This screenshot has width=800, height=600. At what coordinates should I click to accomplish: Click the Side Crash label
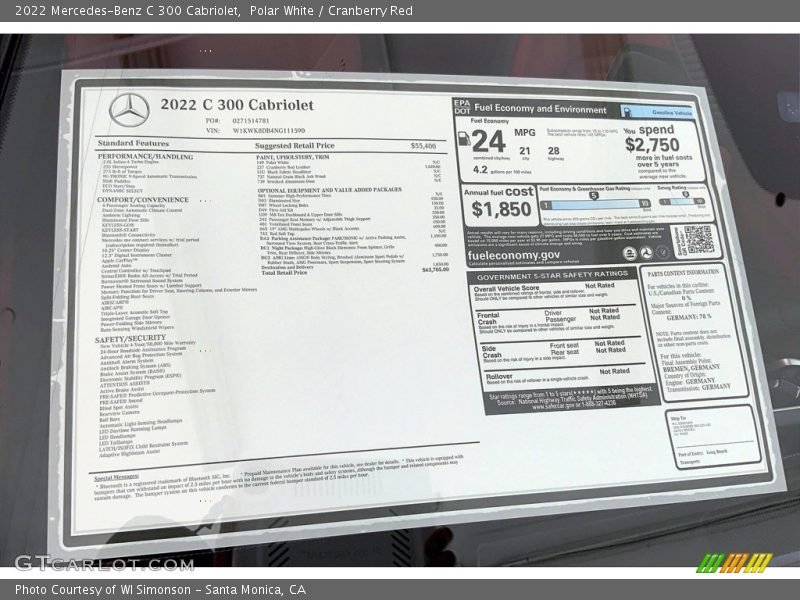[x=491, y=352]
